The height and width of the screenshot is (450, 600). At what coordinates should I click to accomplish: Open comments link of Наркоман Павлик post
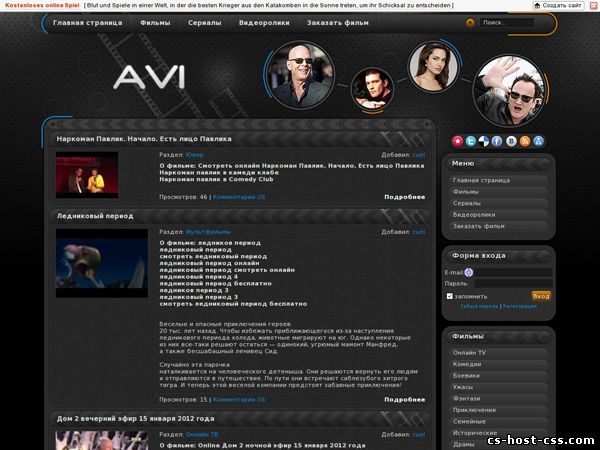pos(239,197)
